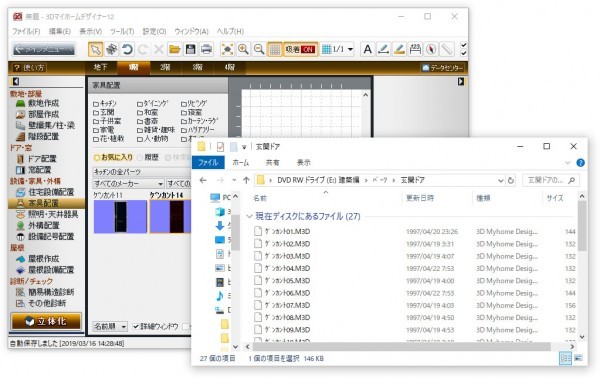Click the zoom in magnifier icon

click(243, 49)
